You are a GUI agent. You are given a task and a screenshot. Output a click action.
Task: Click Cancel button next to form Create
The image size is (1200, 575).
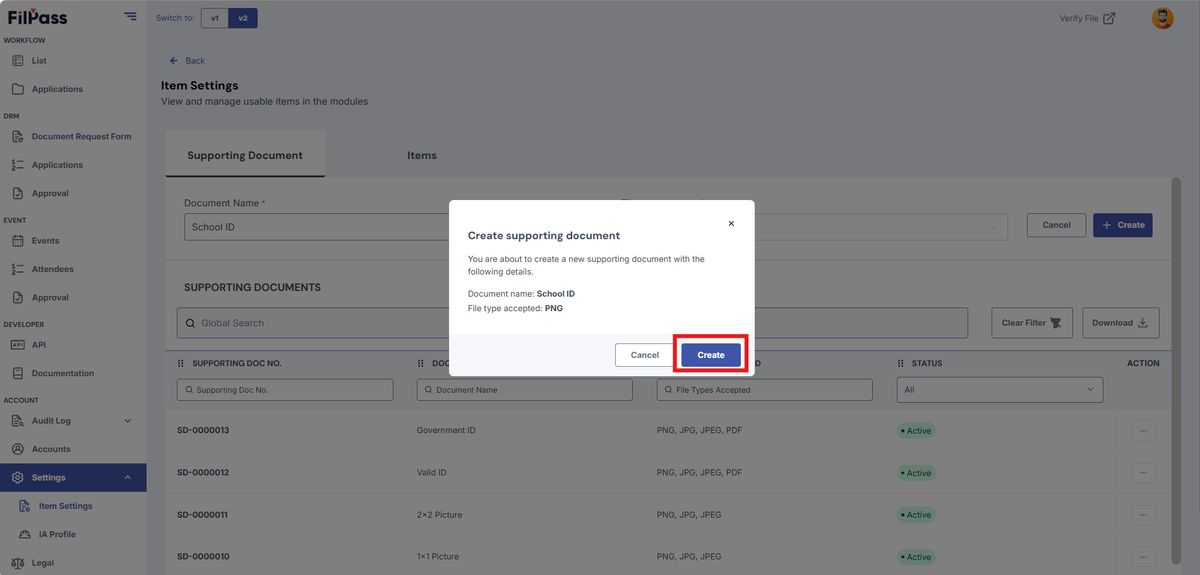click(x=1057, y=225)
